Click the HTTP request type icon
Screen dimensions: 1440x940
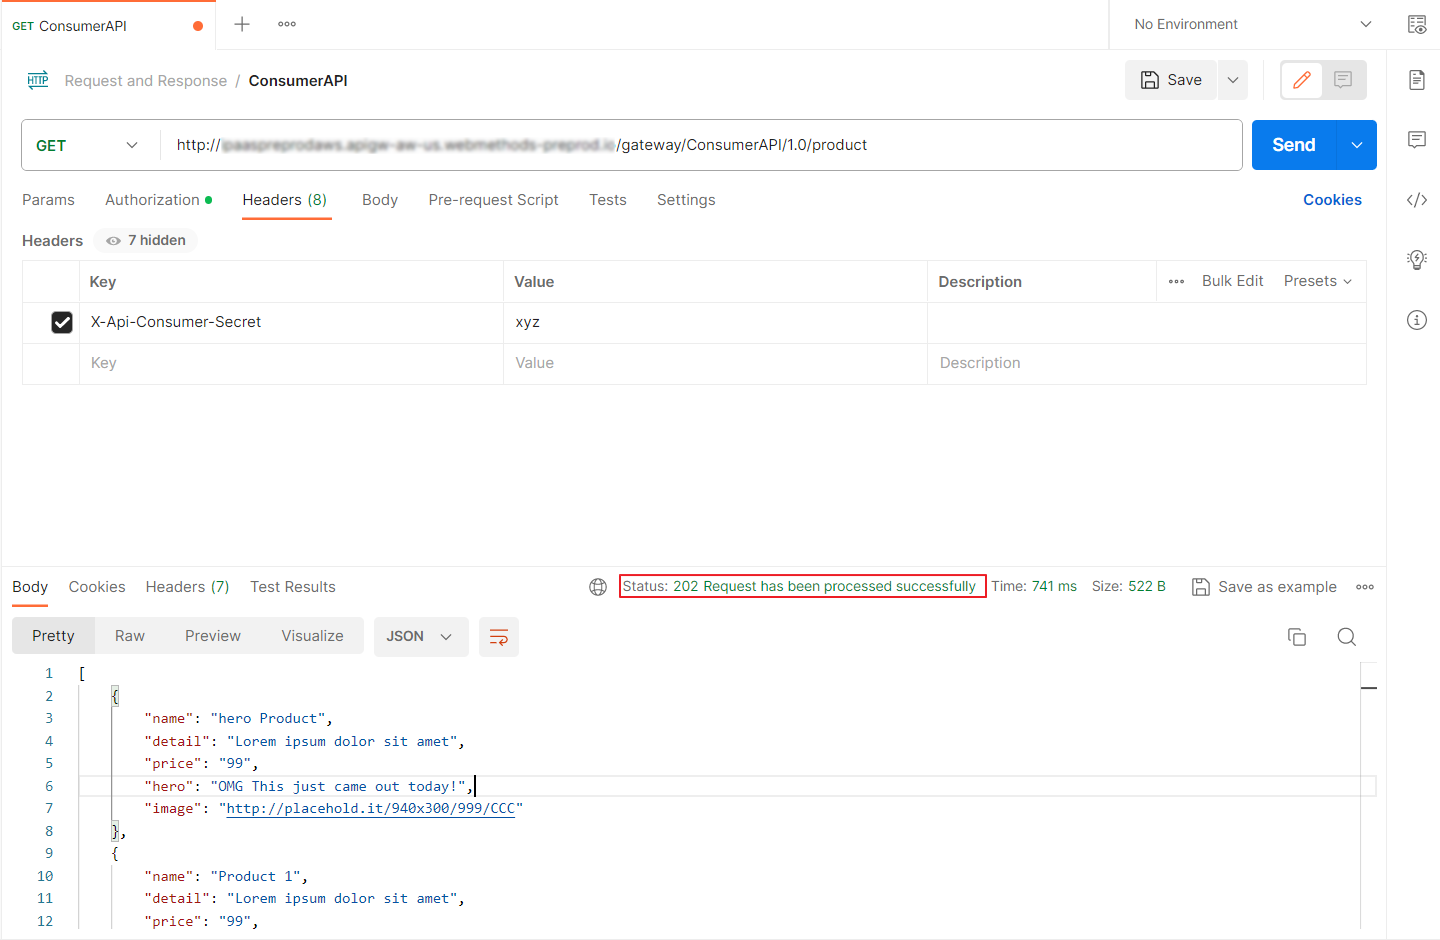[x=38, y=81]
